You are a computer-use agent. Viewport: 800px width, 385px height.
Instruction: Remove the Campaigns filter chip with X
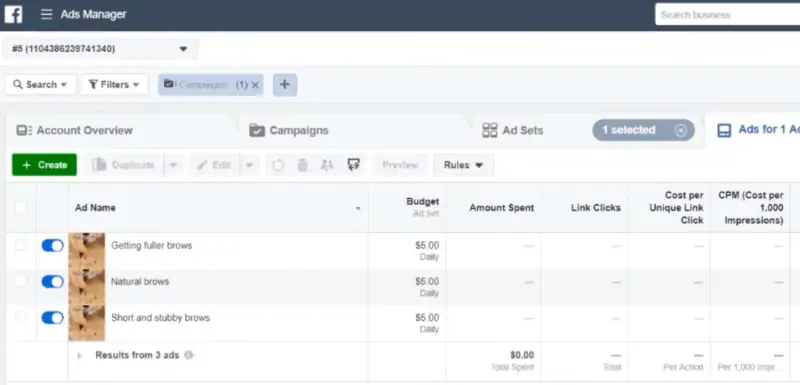pos(256,85)
